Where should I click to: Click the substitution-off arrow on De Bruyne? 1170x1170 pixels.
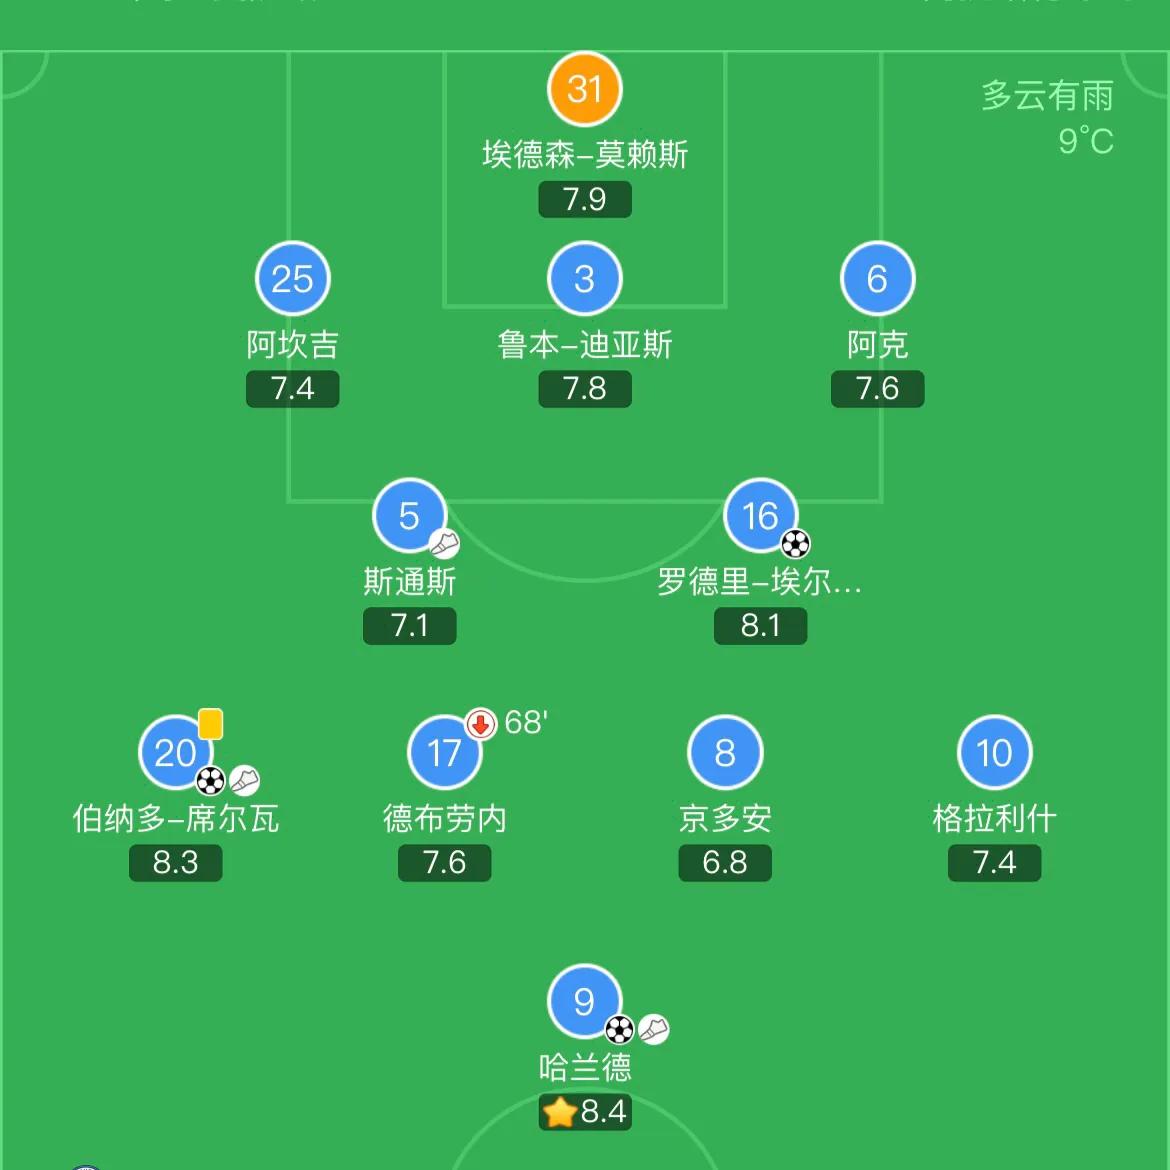[x=480, y=723]
